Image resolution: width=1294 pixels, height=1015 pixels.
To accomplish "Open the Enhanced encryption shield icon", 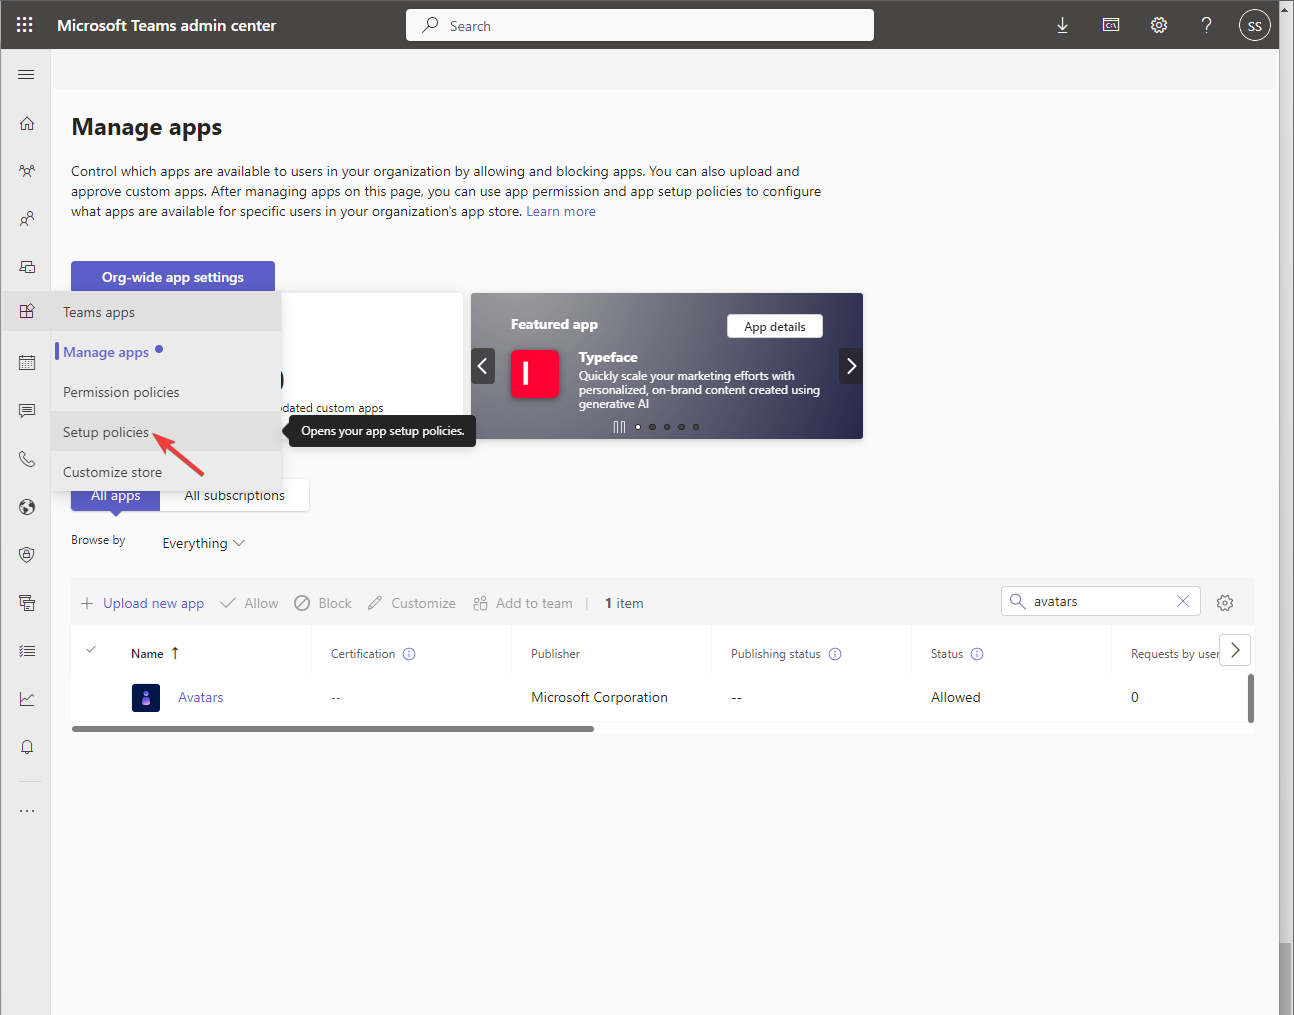I will 27,555.
